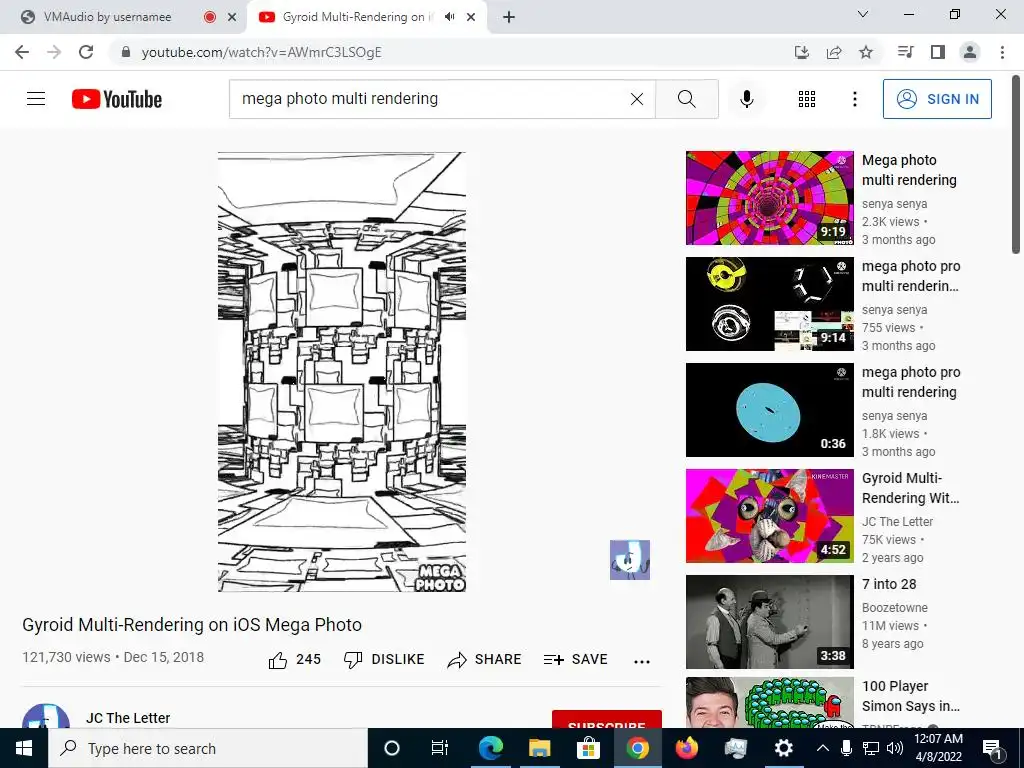
Task: Open 7 into 28 video title
Action: [x=889, y=584]
